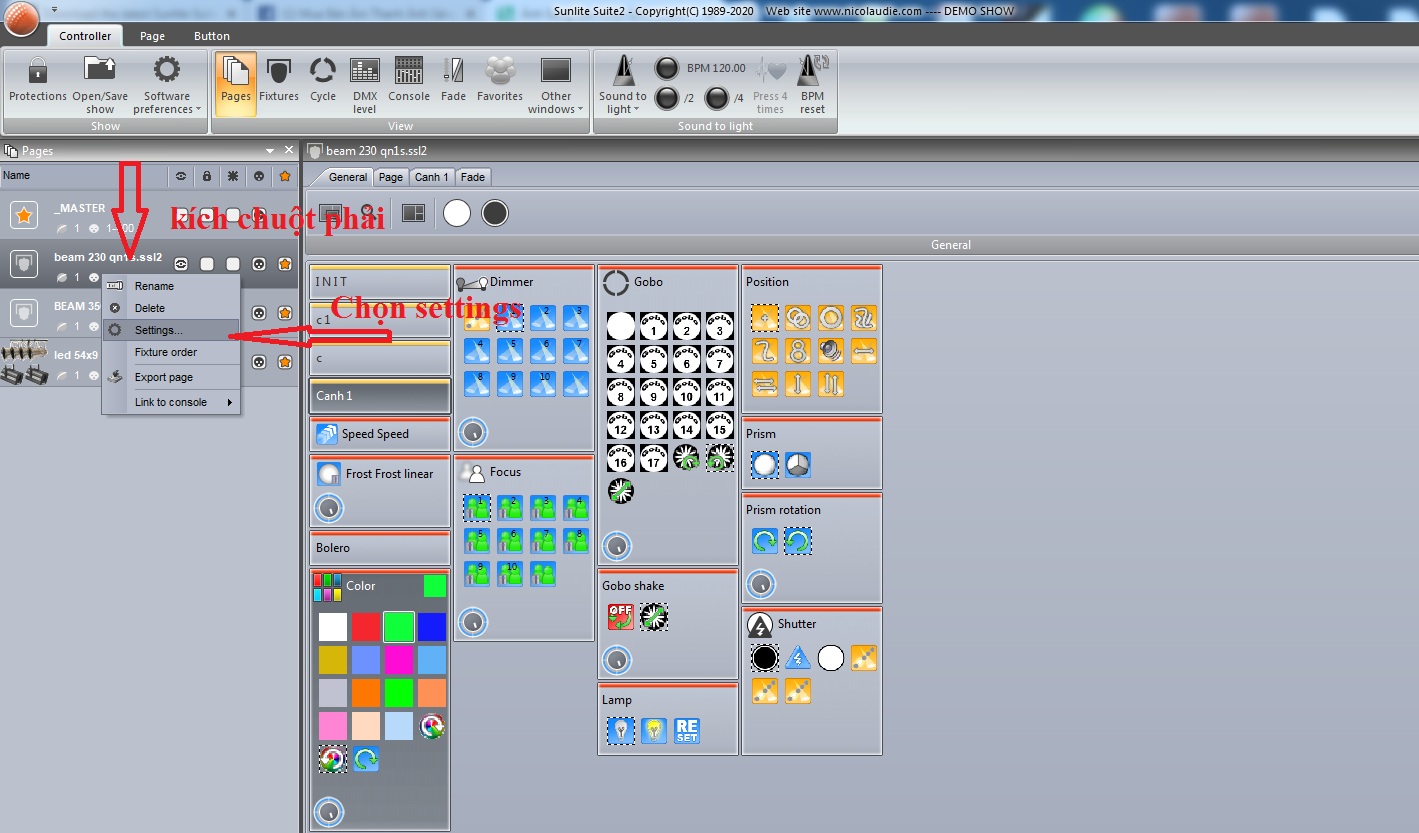
Task: Click the Lamp RESET icon
Action: click(687, 731)
